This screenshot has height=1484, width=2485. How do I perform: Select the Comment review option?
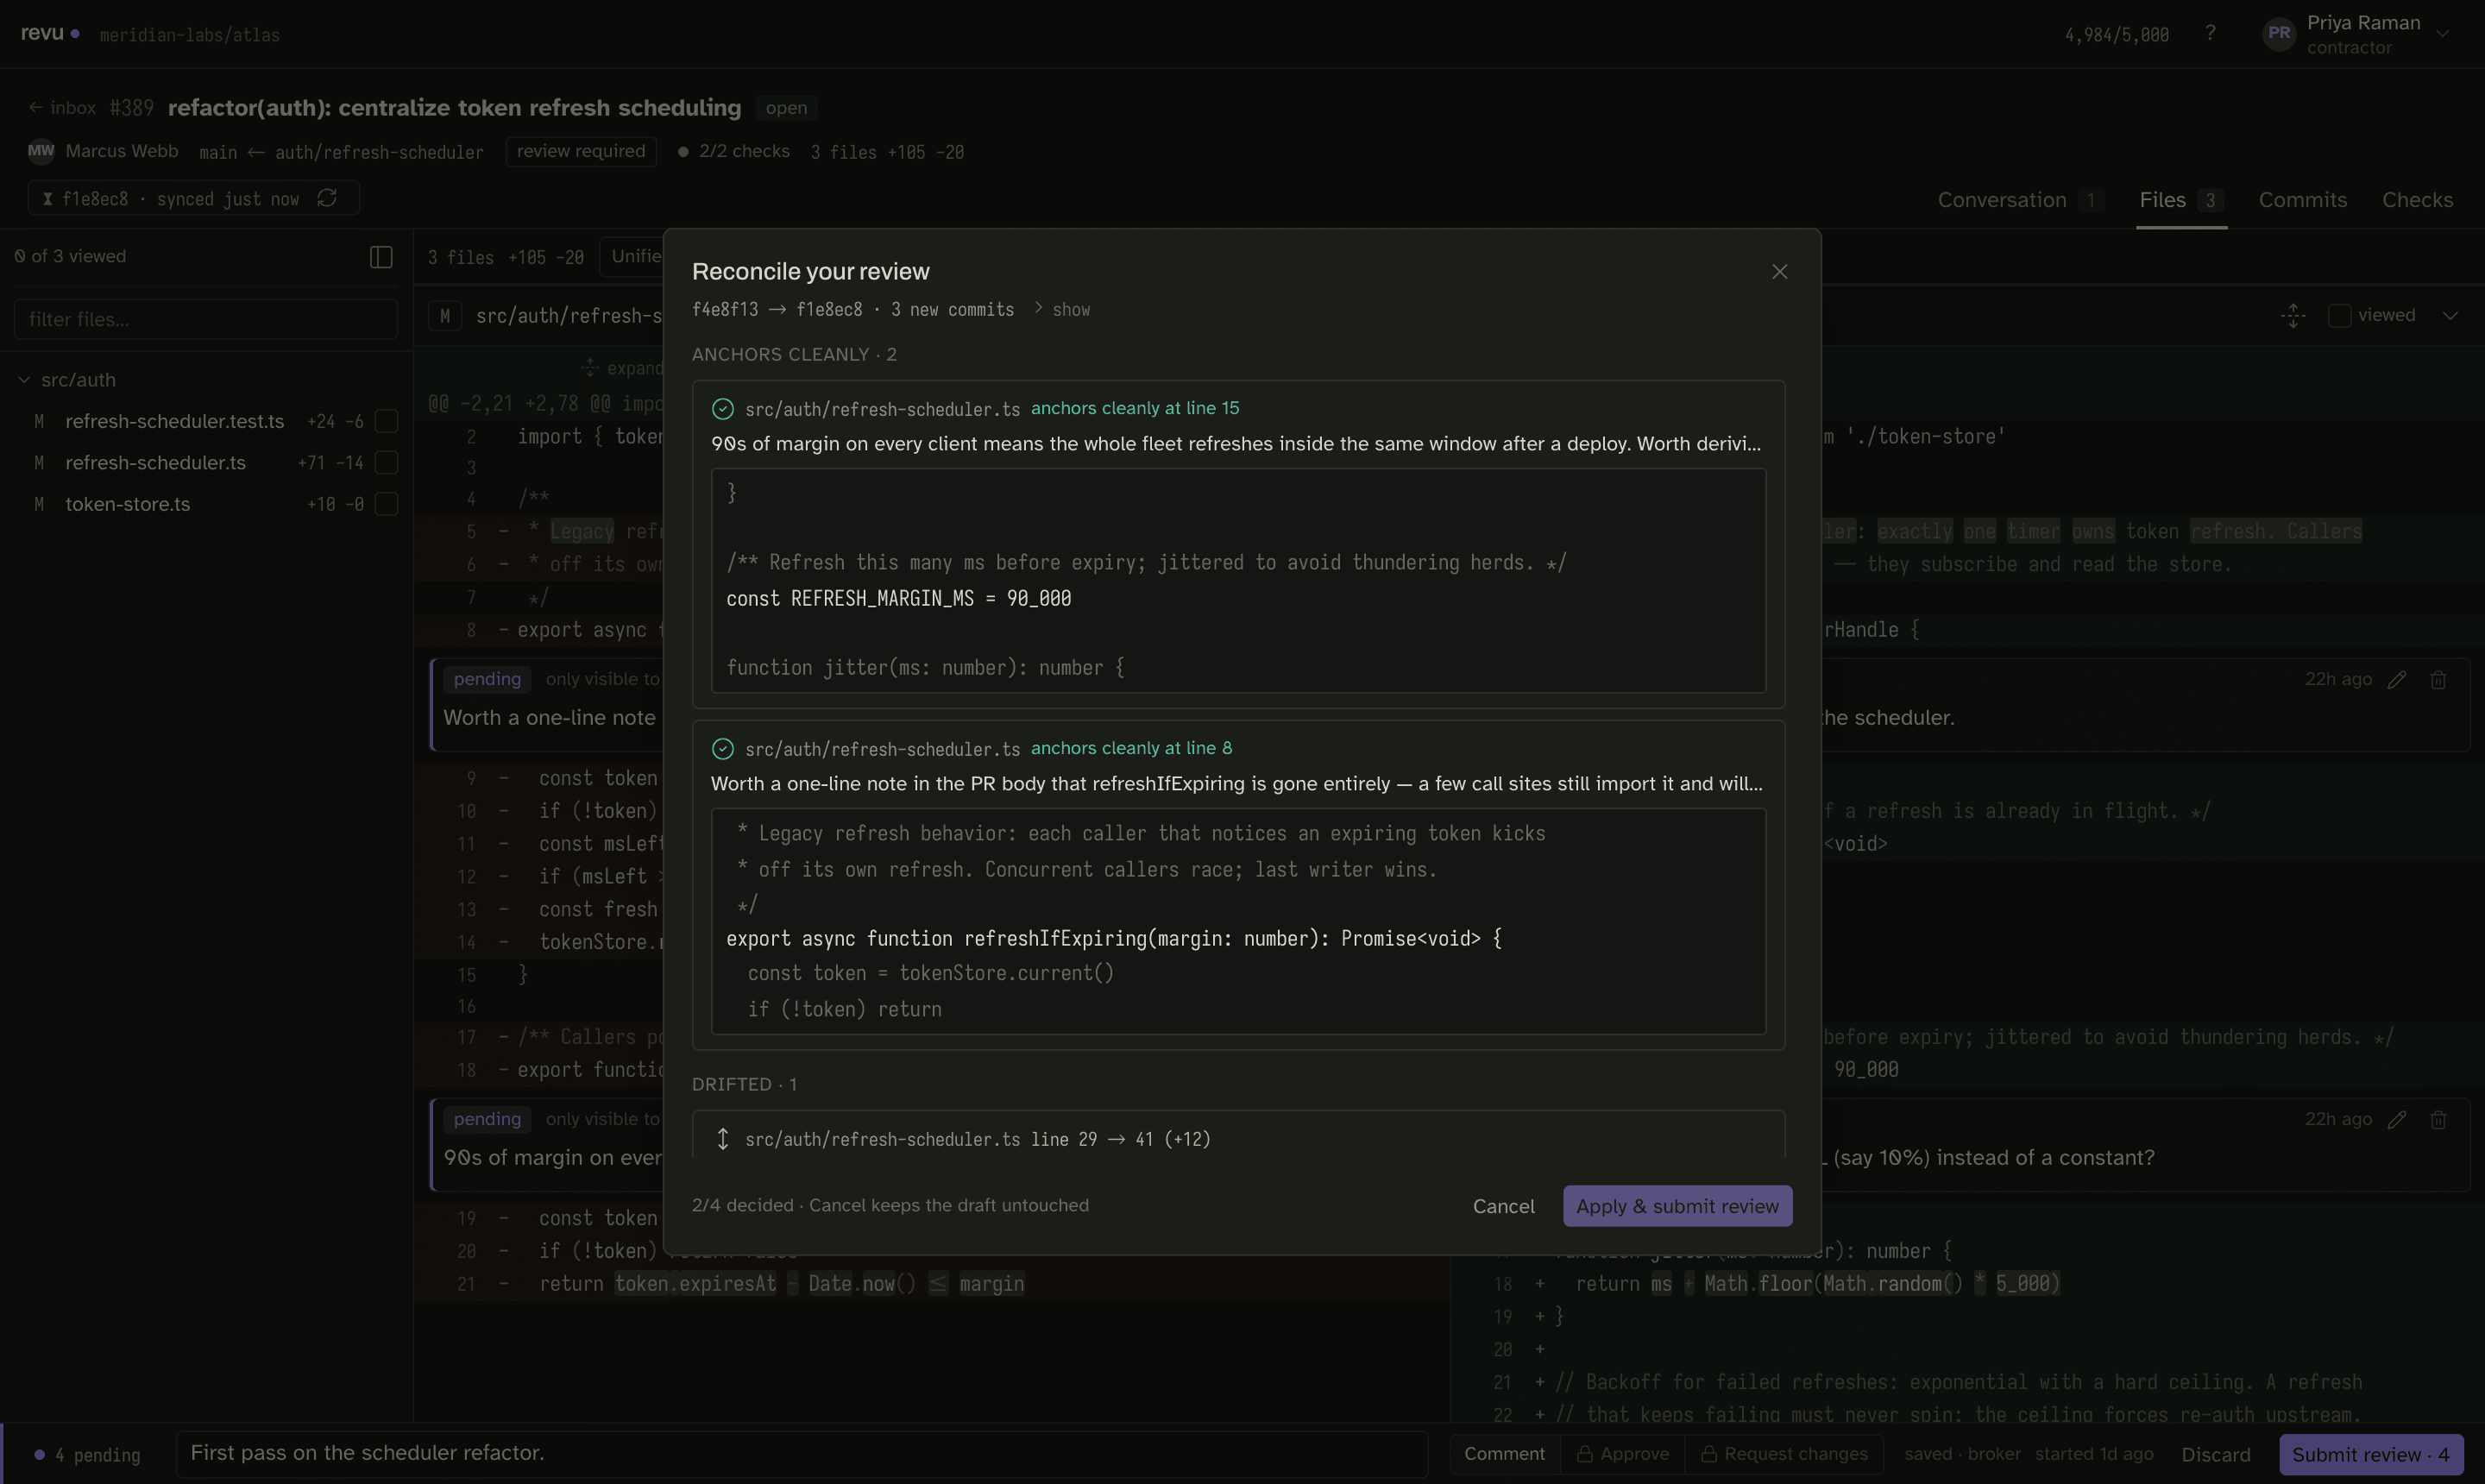[1504, 1454]
